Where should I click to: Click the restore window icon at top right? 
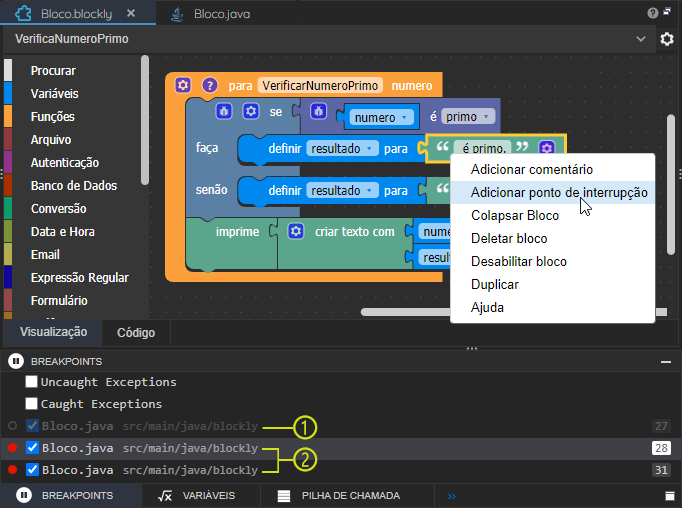point(667,12)
